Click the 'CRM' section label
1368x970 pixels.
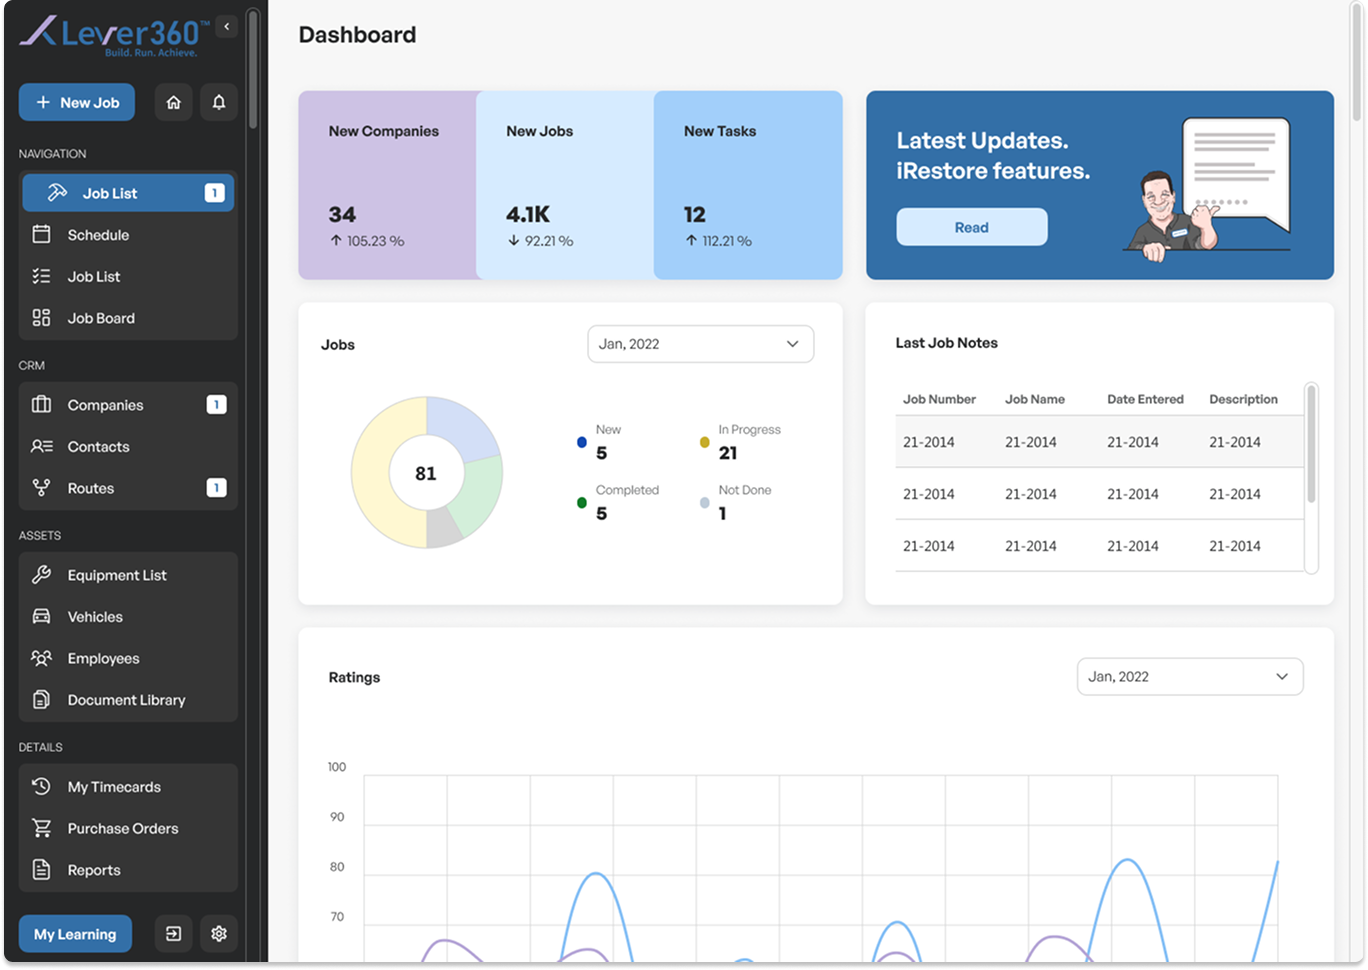tap(32, 366)
